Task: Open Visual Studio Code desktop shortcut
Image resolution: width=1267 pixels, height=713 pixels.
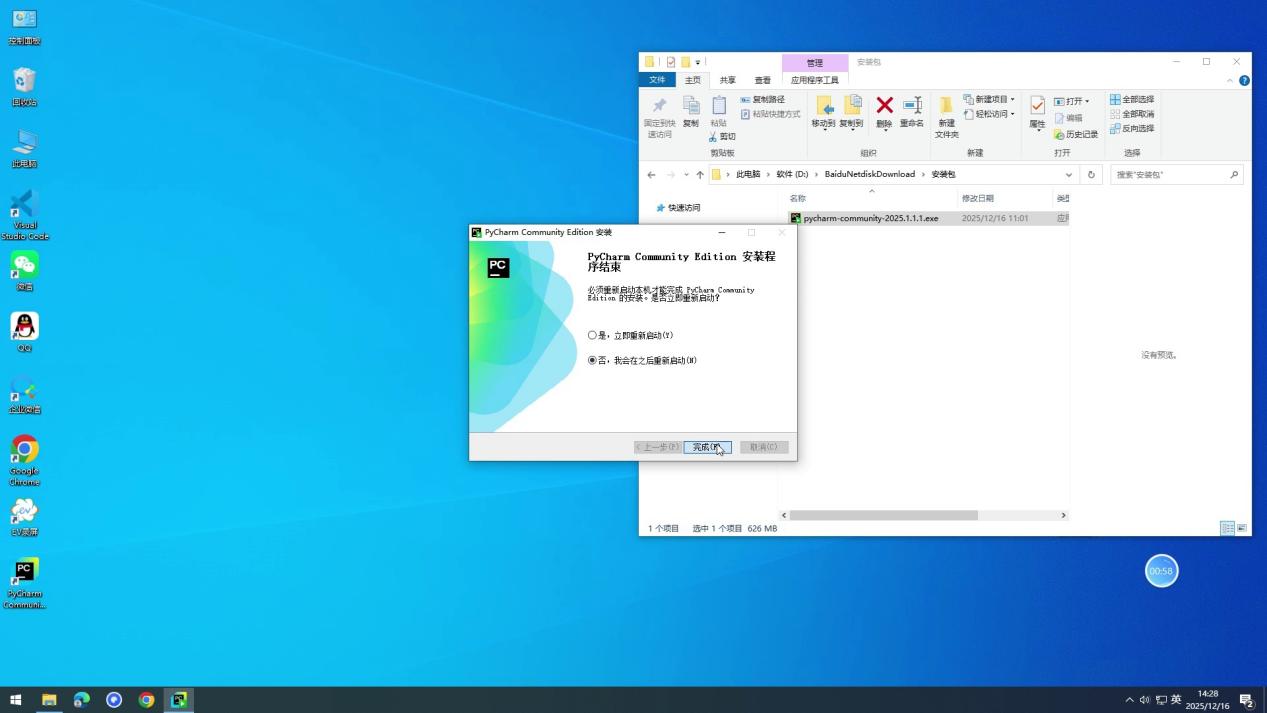Action: tap(24, 211)
